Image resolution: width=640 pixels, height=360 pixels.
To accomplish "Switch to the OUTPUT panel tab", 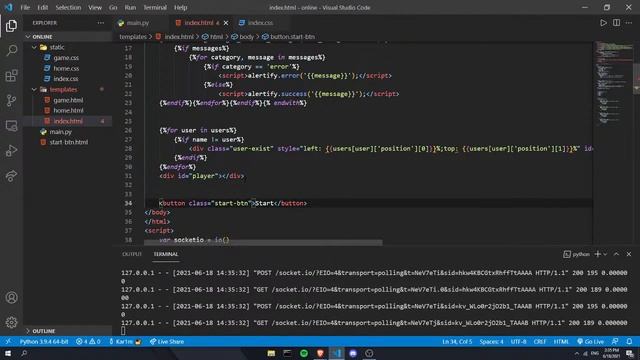I will click(x=132, y=254).
